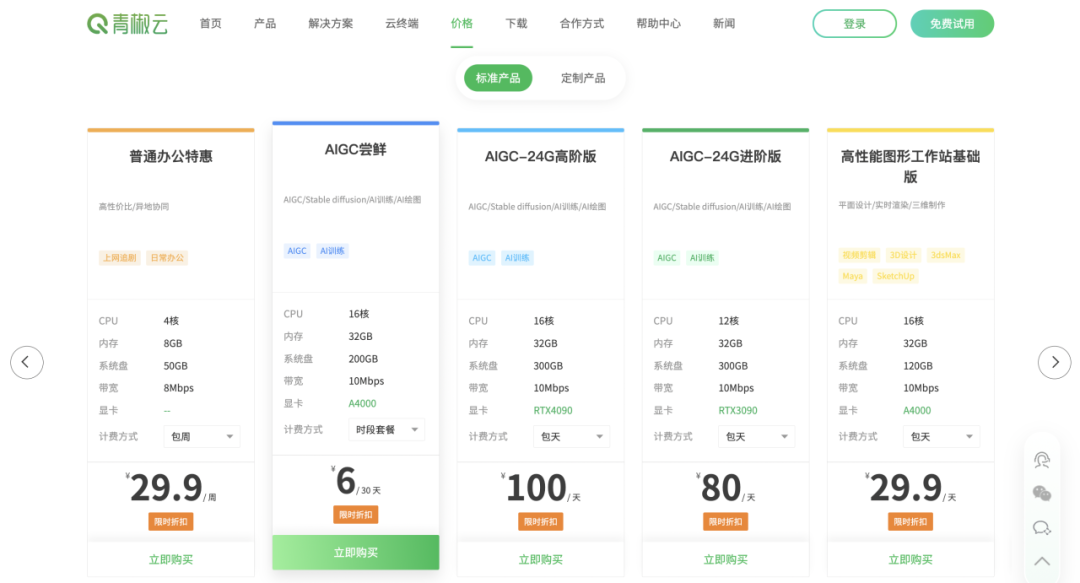Open 下载 navigation item

[517, 23]
